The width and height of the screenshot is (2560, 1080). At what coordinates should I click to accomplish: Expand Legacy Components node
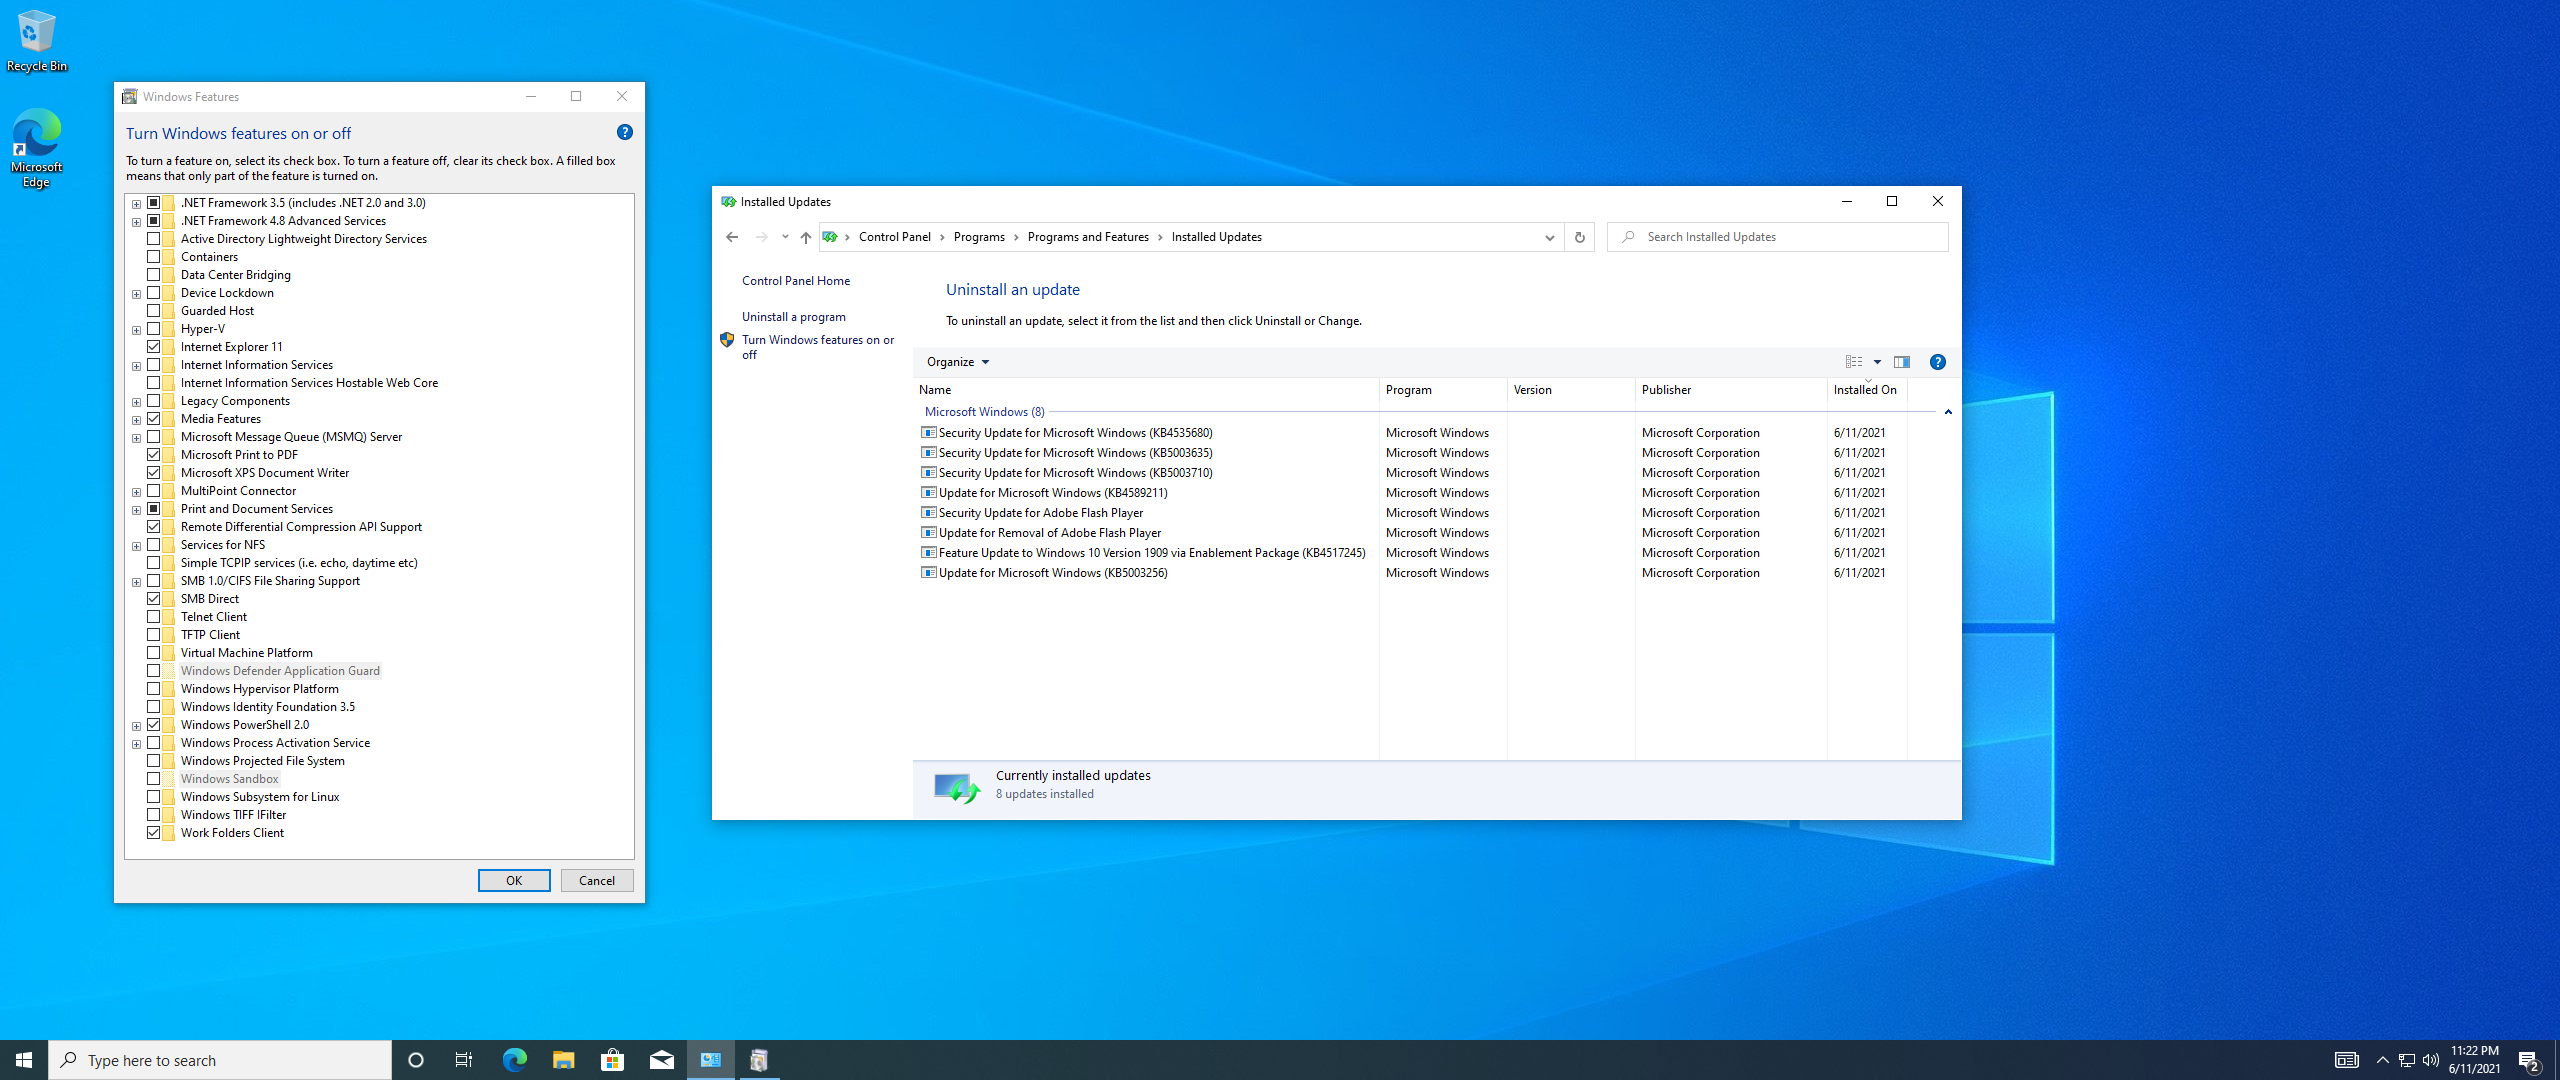click(x=136, y=402)
